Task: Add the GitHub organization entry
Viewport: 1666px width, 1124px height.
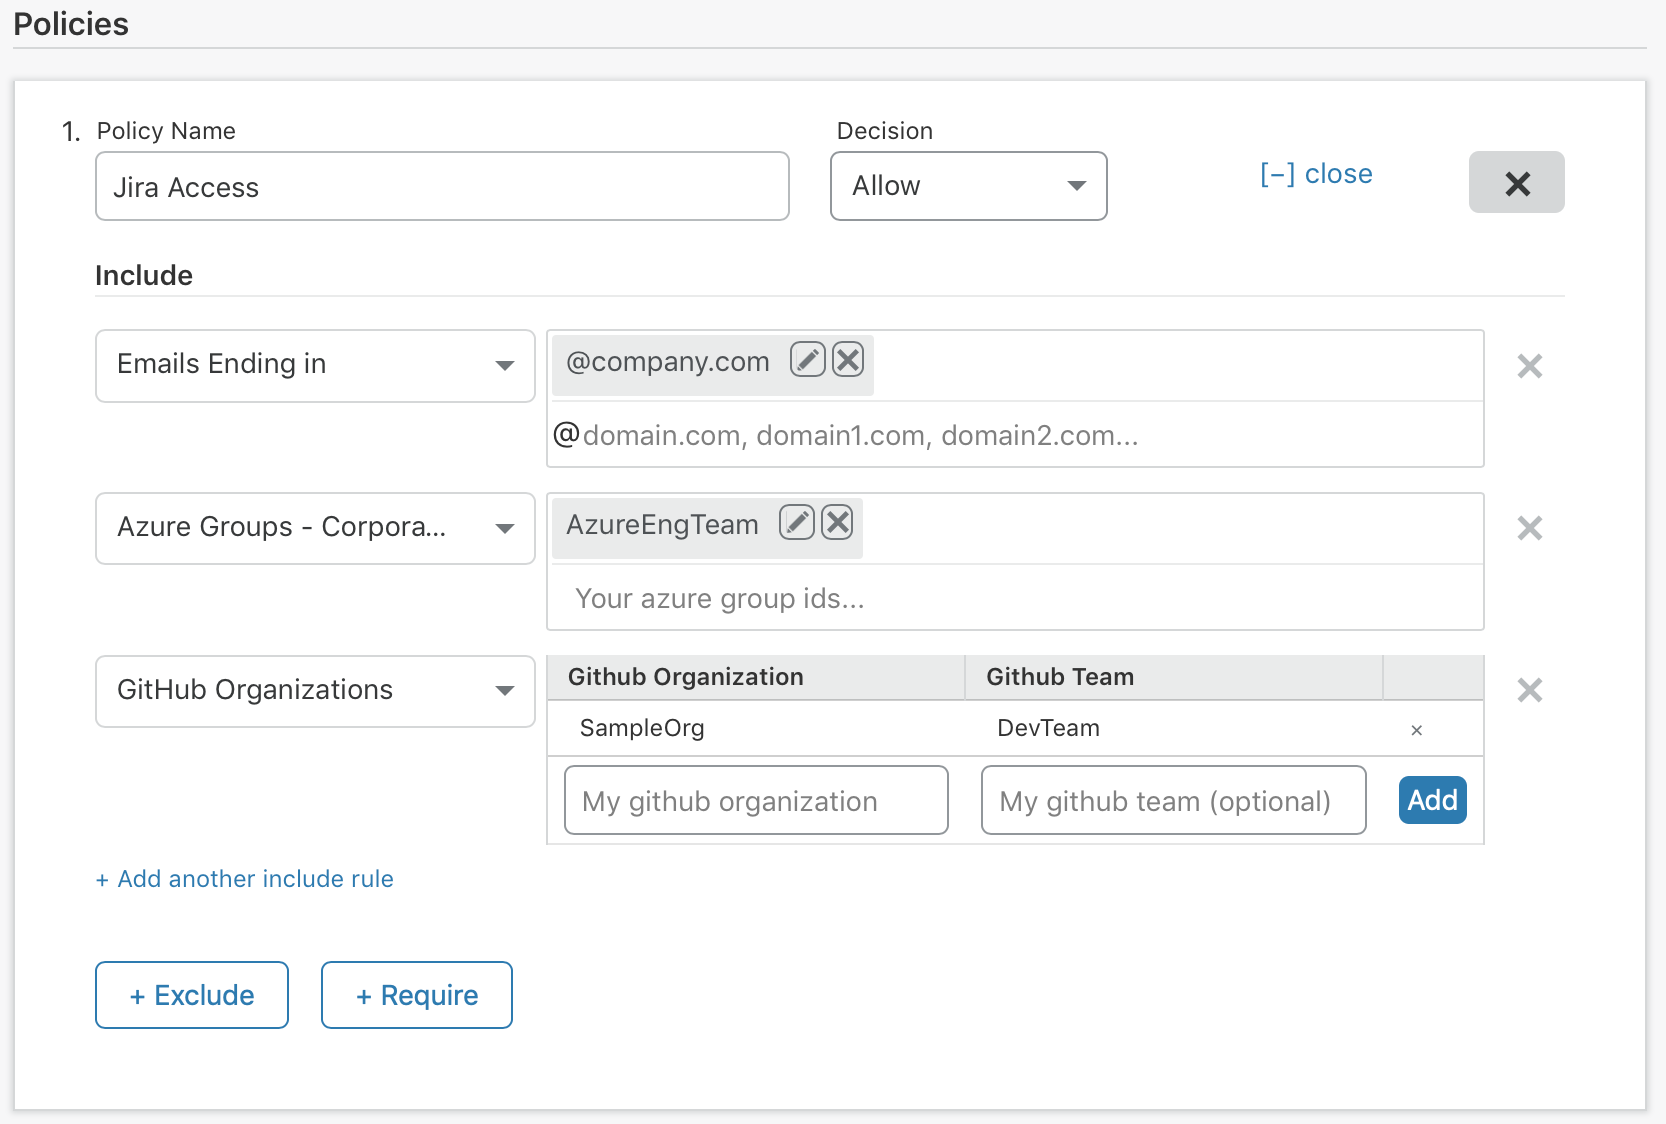Action: pyautogui.click(x=1432, y=800)
